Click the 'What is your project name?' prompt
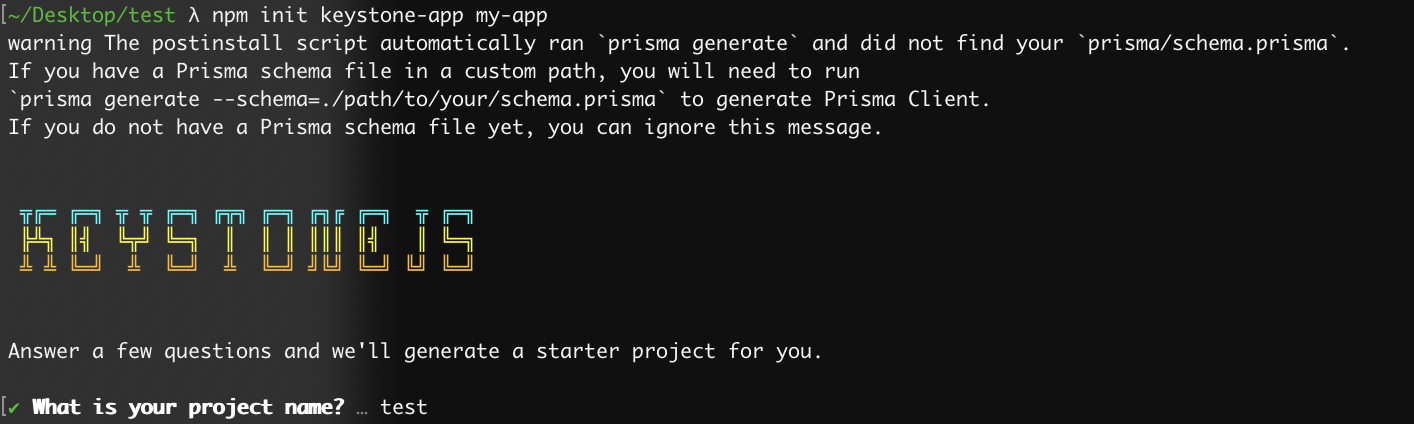Screen dimensions: 1414x424 pyautogui.click(x=188, y=407)
